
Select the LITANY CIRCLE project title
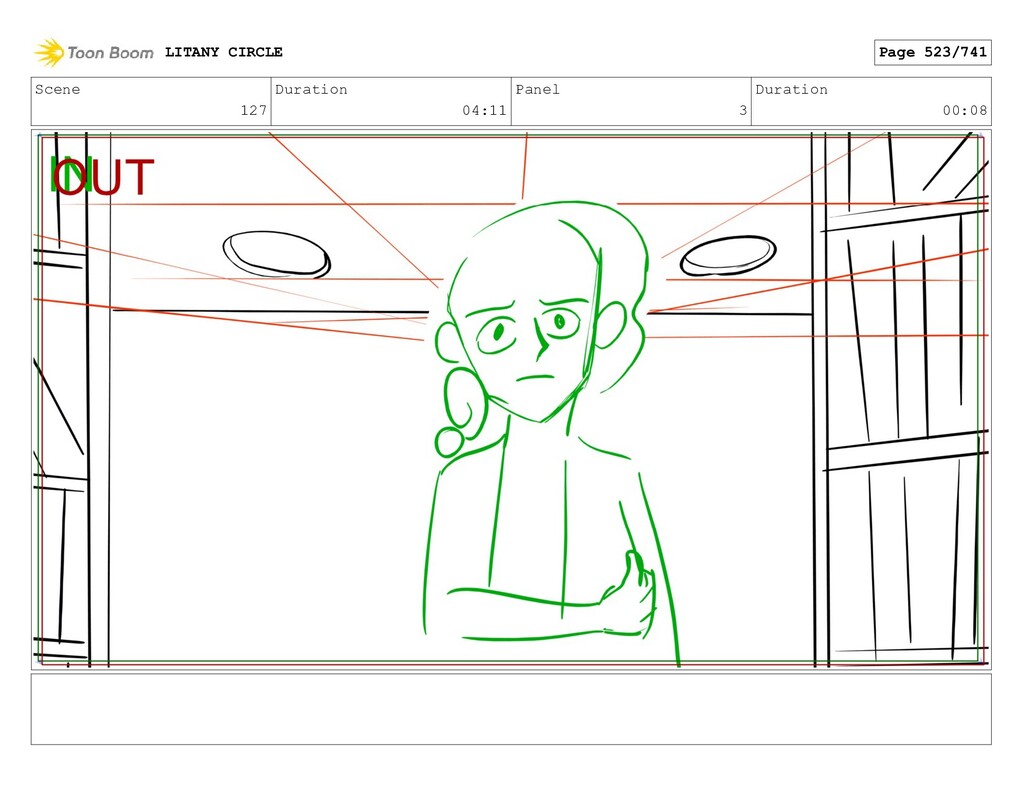[x=224, y=52]
